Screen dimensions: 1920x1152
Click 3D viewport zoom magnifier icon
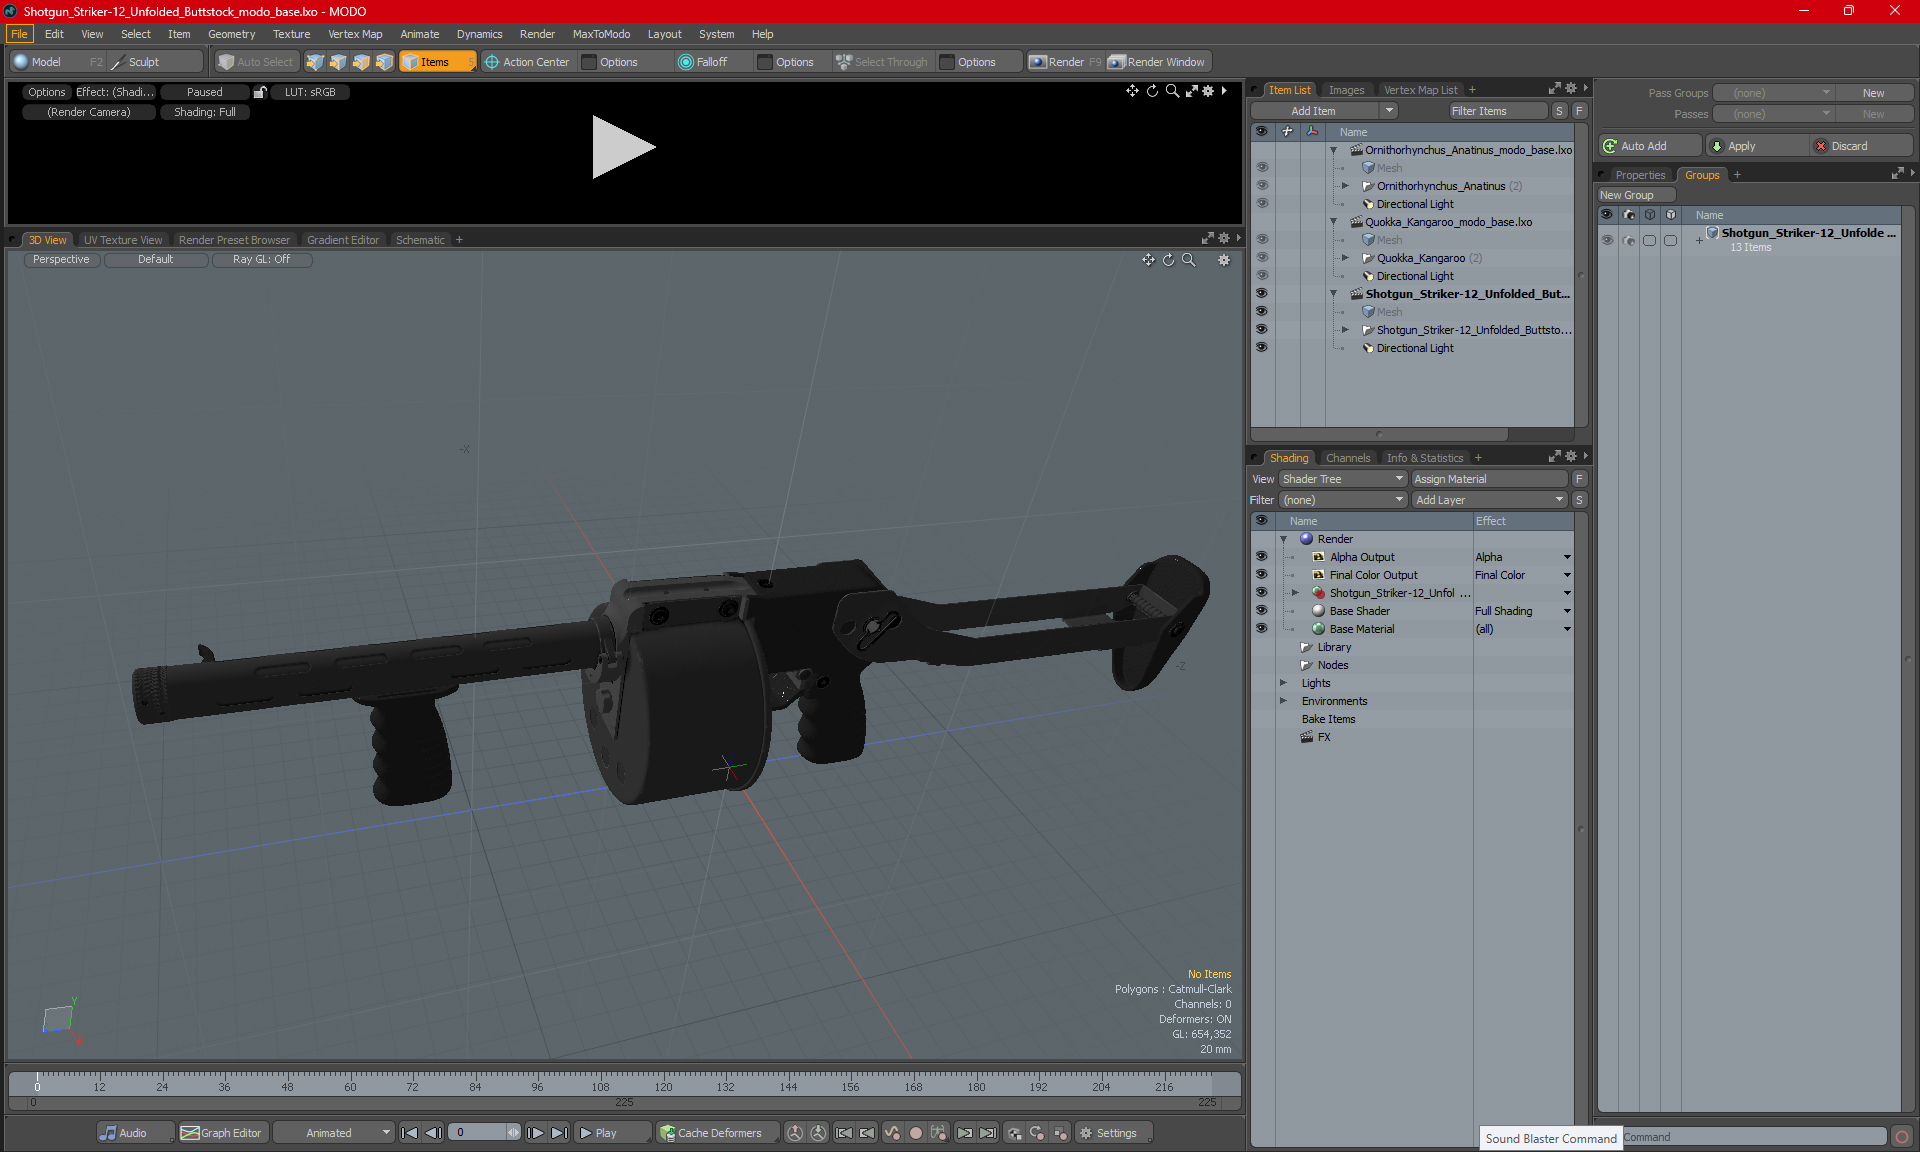(1189, 260)
